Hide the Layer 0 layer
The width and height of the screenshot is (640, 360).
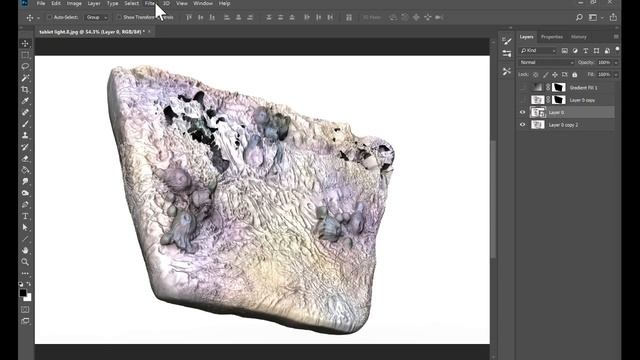522,112
